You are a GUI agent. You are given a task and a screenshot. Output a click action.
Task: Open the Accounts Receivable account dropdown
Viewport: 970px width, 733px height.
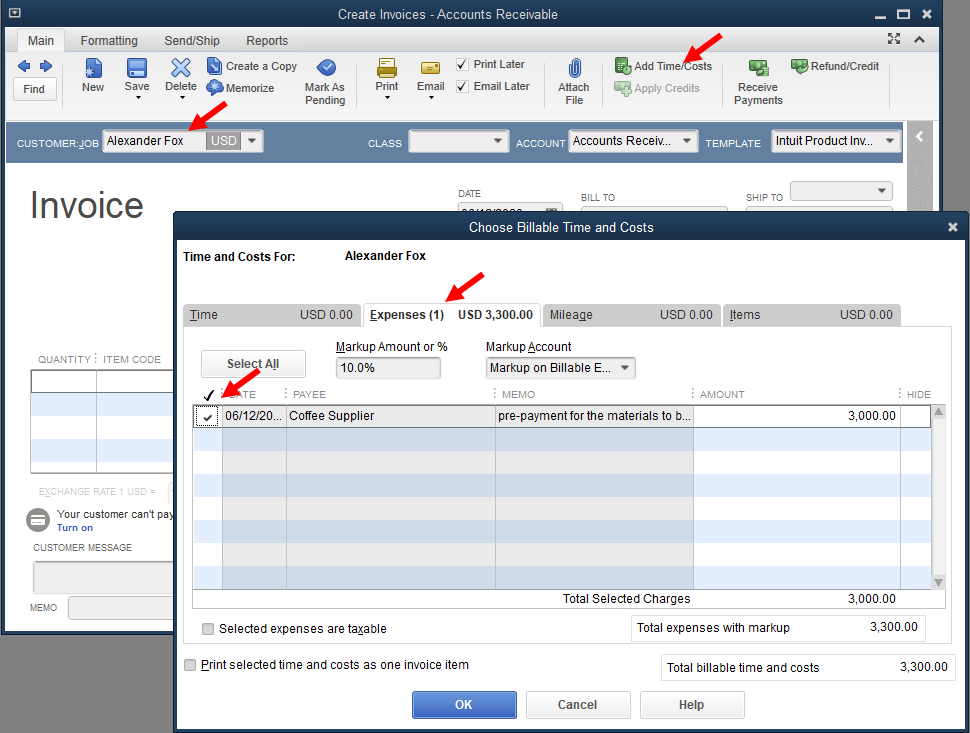[x=686, y=141]
